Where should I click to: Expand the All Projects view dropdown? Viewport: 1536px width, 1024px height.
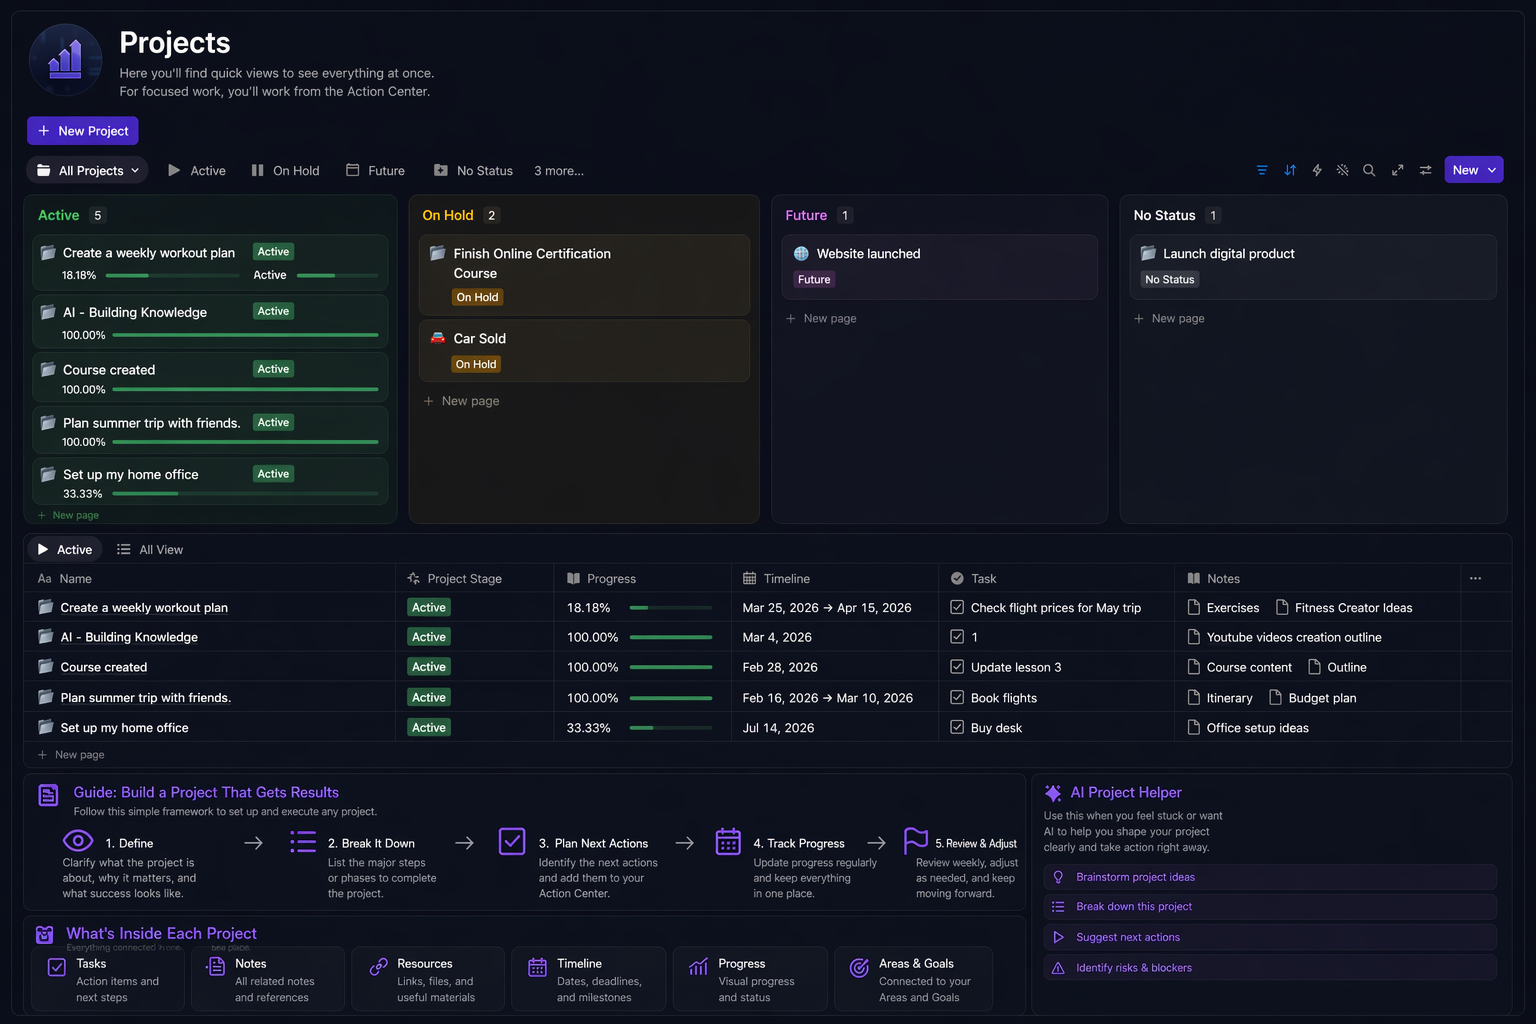click(x=87, y=170)
